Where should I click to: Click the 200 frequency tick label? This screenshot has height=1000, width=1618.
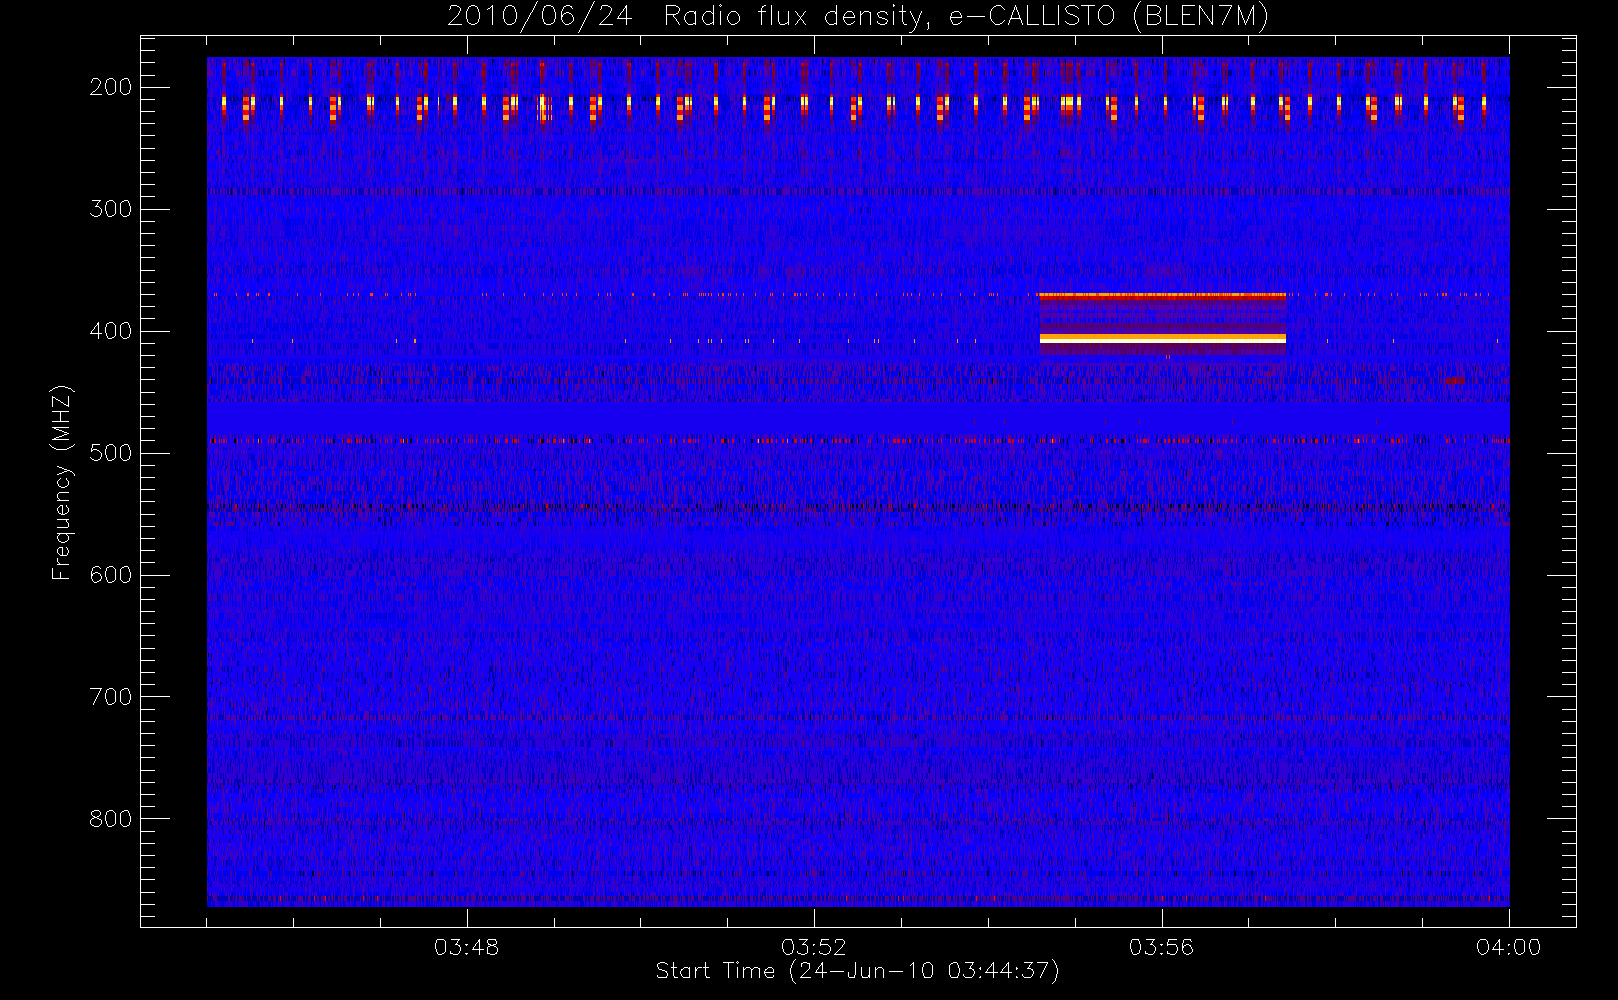pos(110,87)
